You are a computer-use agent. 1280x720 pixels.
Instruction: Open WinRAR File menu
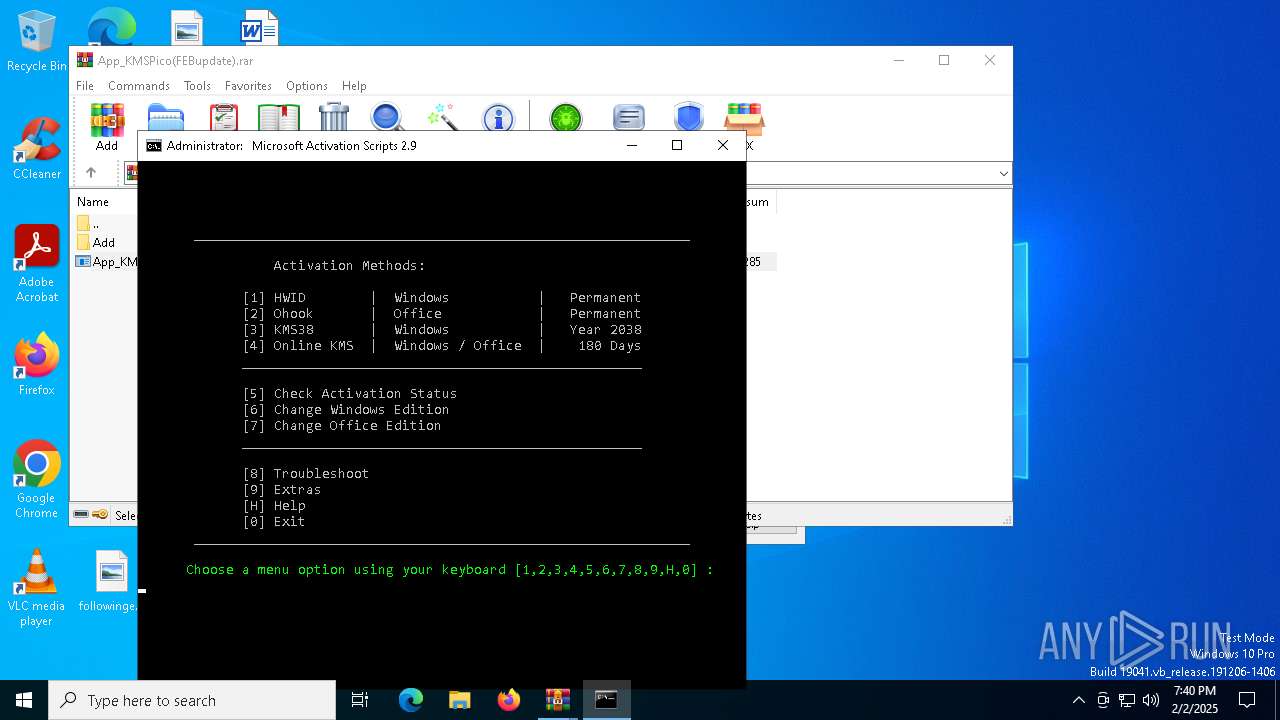[x=85, y=86]
